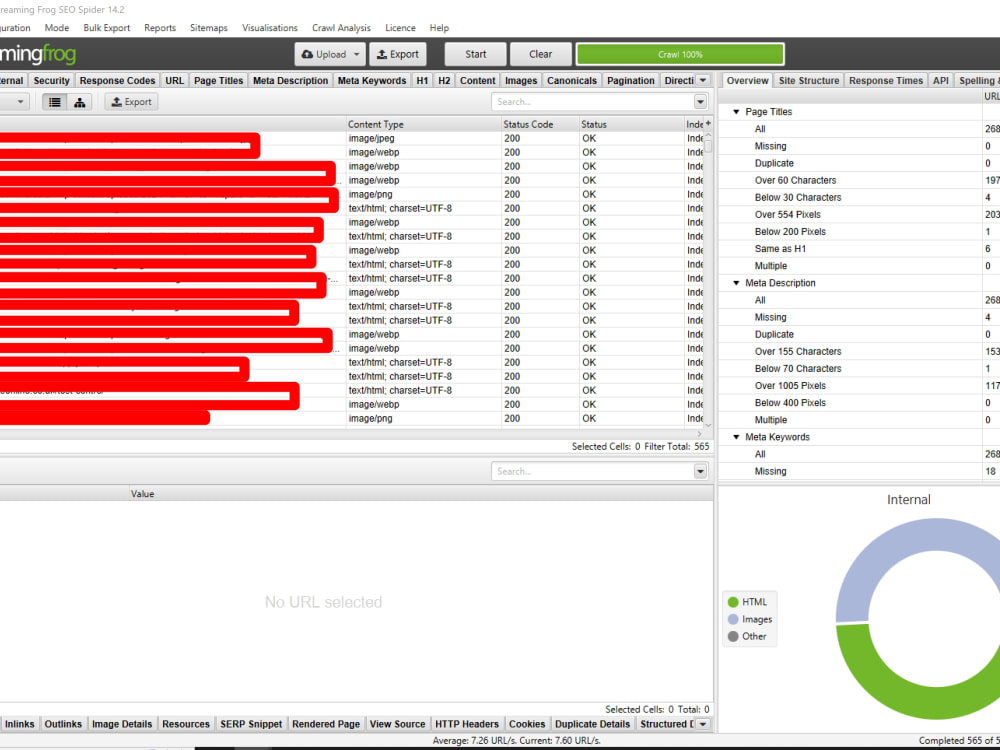This screenshot has width=1000, height=750.
Task: Click the Clear button
Action: pos(541,54)
